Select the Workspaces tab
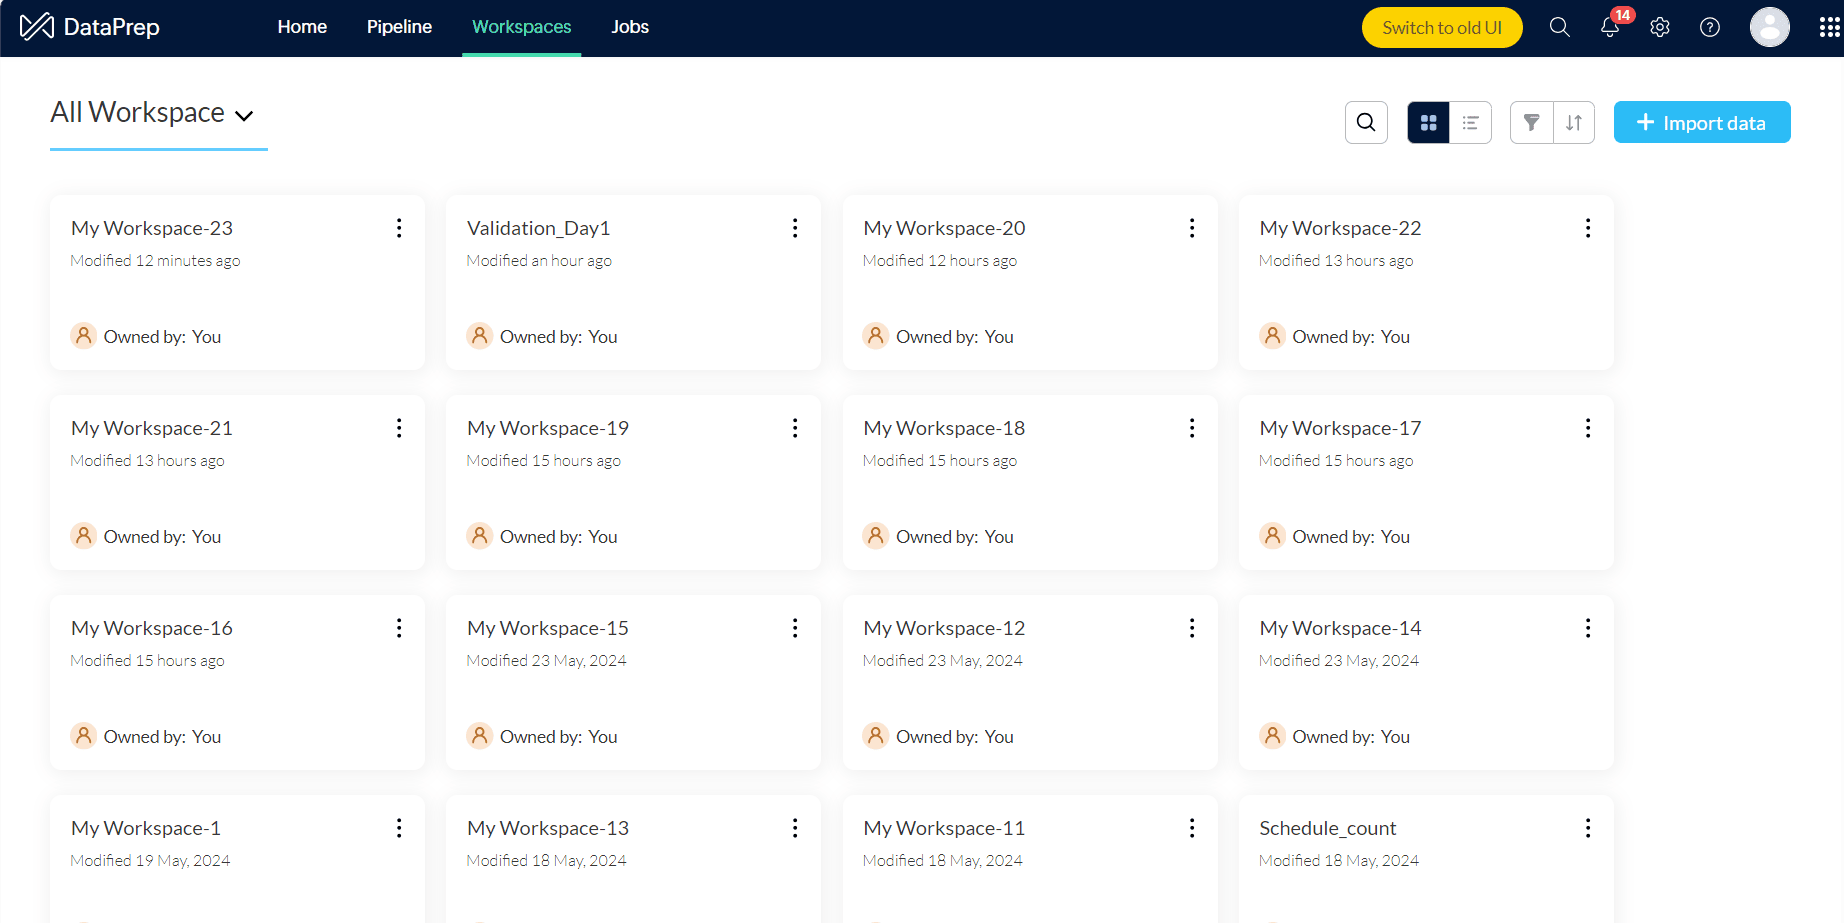 pyautogui.click(x=521, y=27)
